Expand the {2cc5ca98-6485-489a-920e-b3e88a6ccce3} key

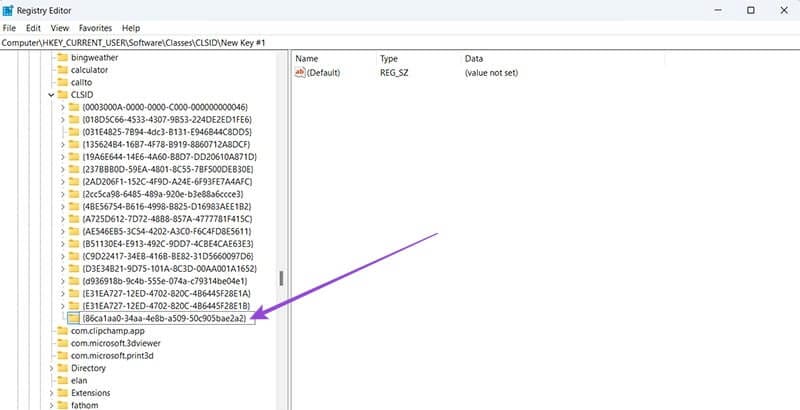click(x=62, y=194)
